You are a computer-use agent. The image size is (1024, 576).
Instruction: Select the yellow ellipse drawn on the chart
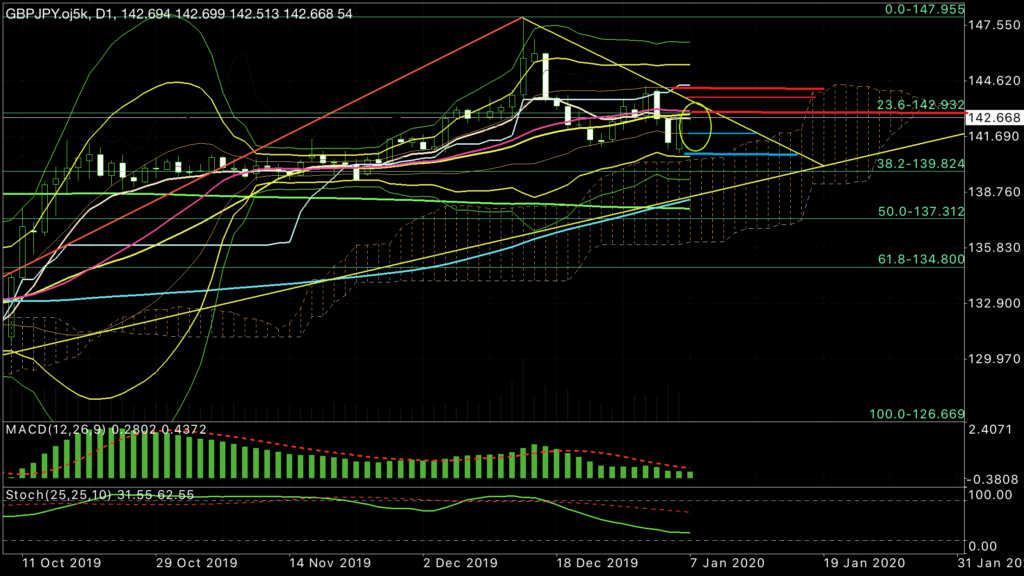pos(696,127)
